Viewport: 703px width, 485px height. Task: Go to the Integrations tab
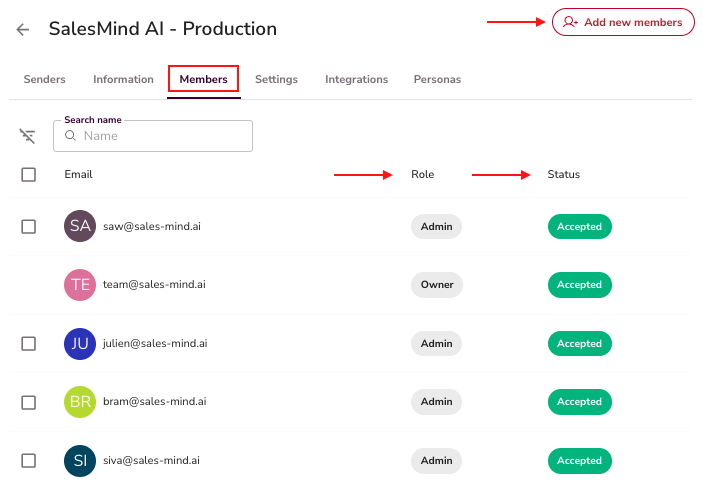[x=356, y=79]
